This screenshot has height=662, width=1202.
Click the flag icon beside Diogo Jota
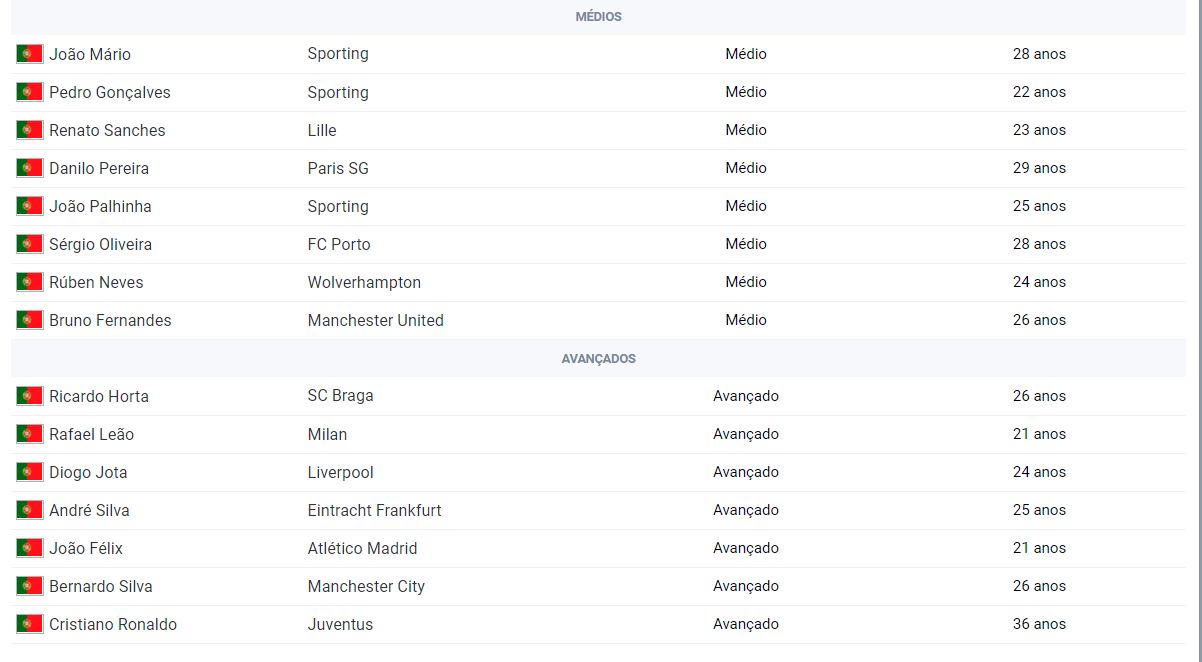[x=30, y=472]
